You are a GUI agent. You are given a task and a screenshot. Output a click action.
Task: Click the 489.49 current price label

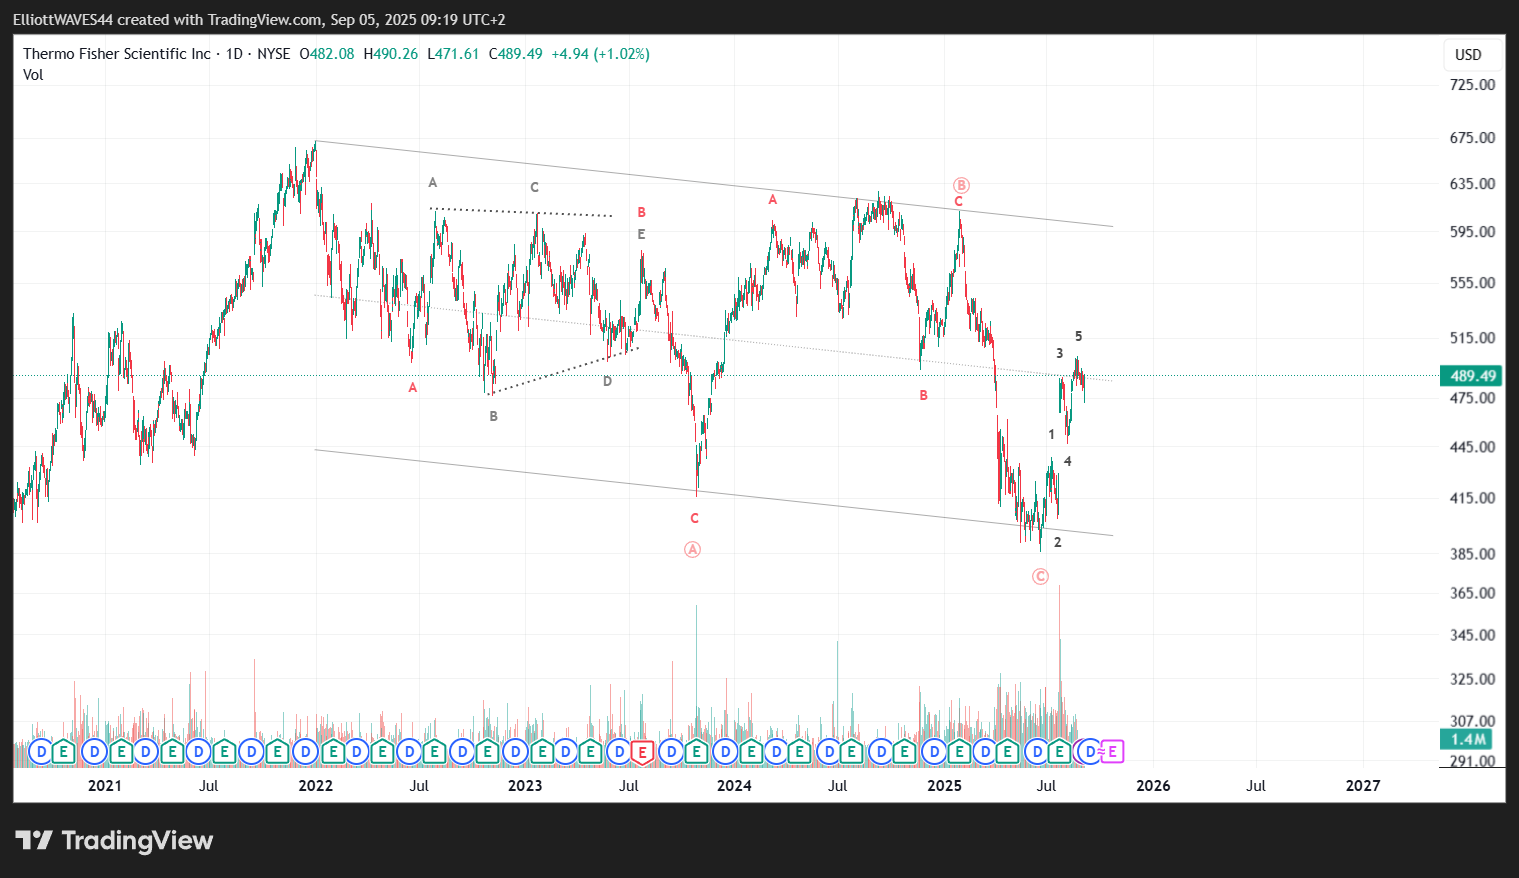click(1472, 376)
